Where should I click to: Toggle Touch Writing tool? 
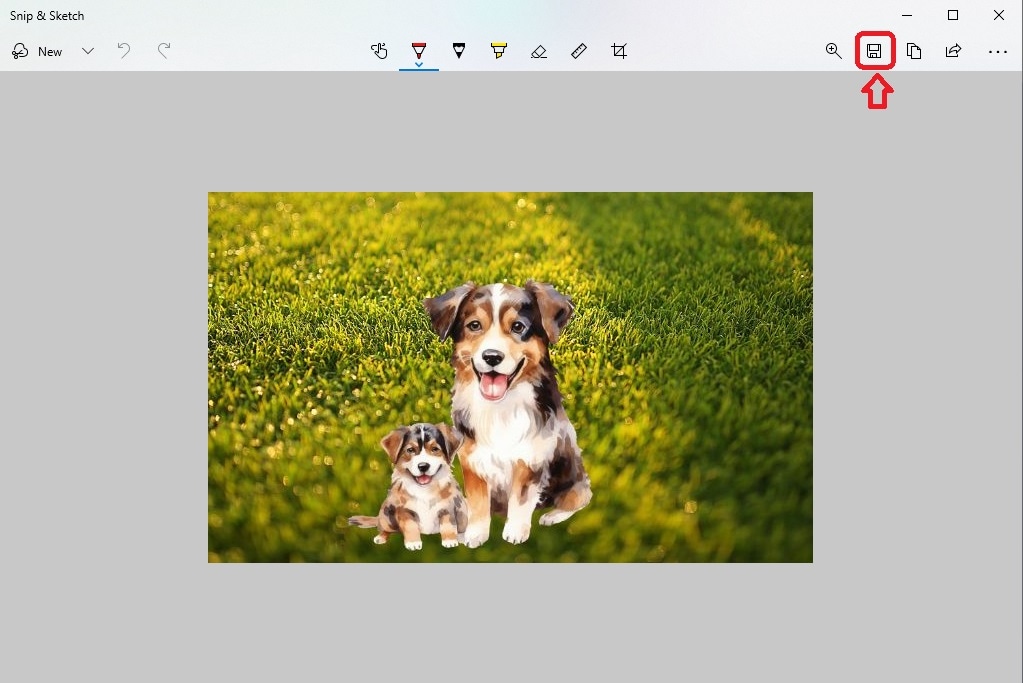tap(379, 50)
